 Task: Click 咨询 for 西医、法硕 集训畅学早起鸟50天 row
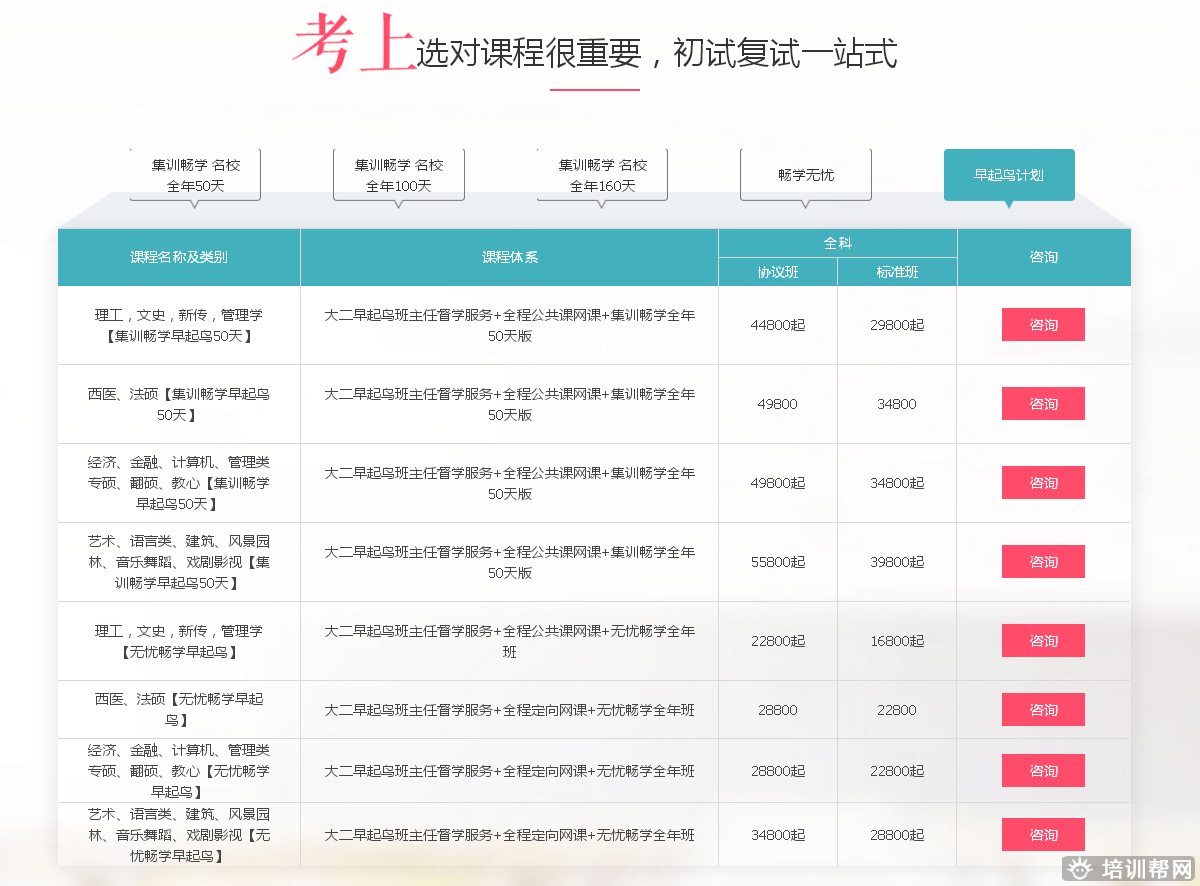pos(1043,404)
